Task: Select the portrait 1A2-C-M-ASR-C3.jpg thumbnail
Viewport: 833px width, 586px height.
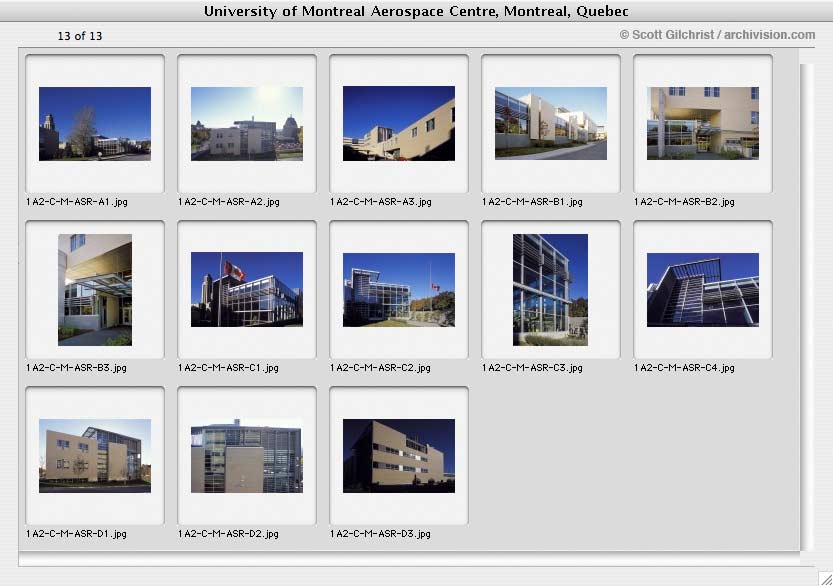Action: [x=550, y=290]
